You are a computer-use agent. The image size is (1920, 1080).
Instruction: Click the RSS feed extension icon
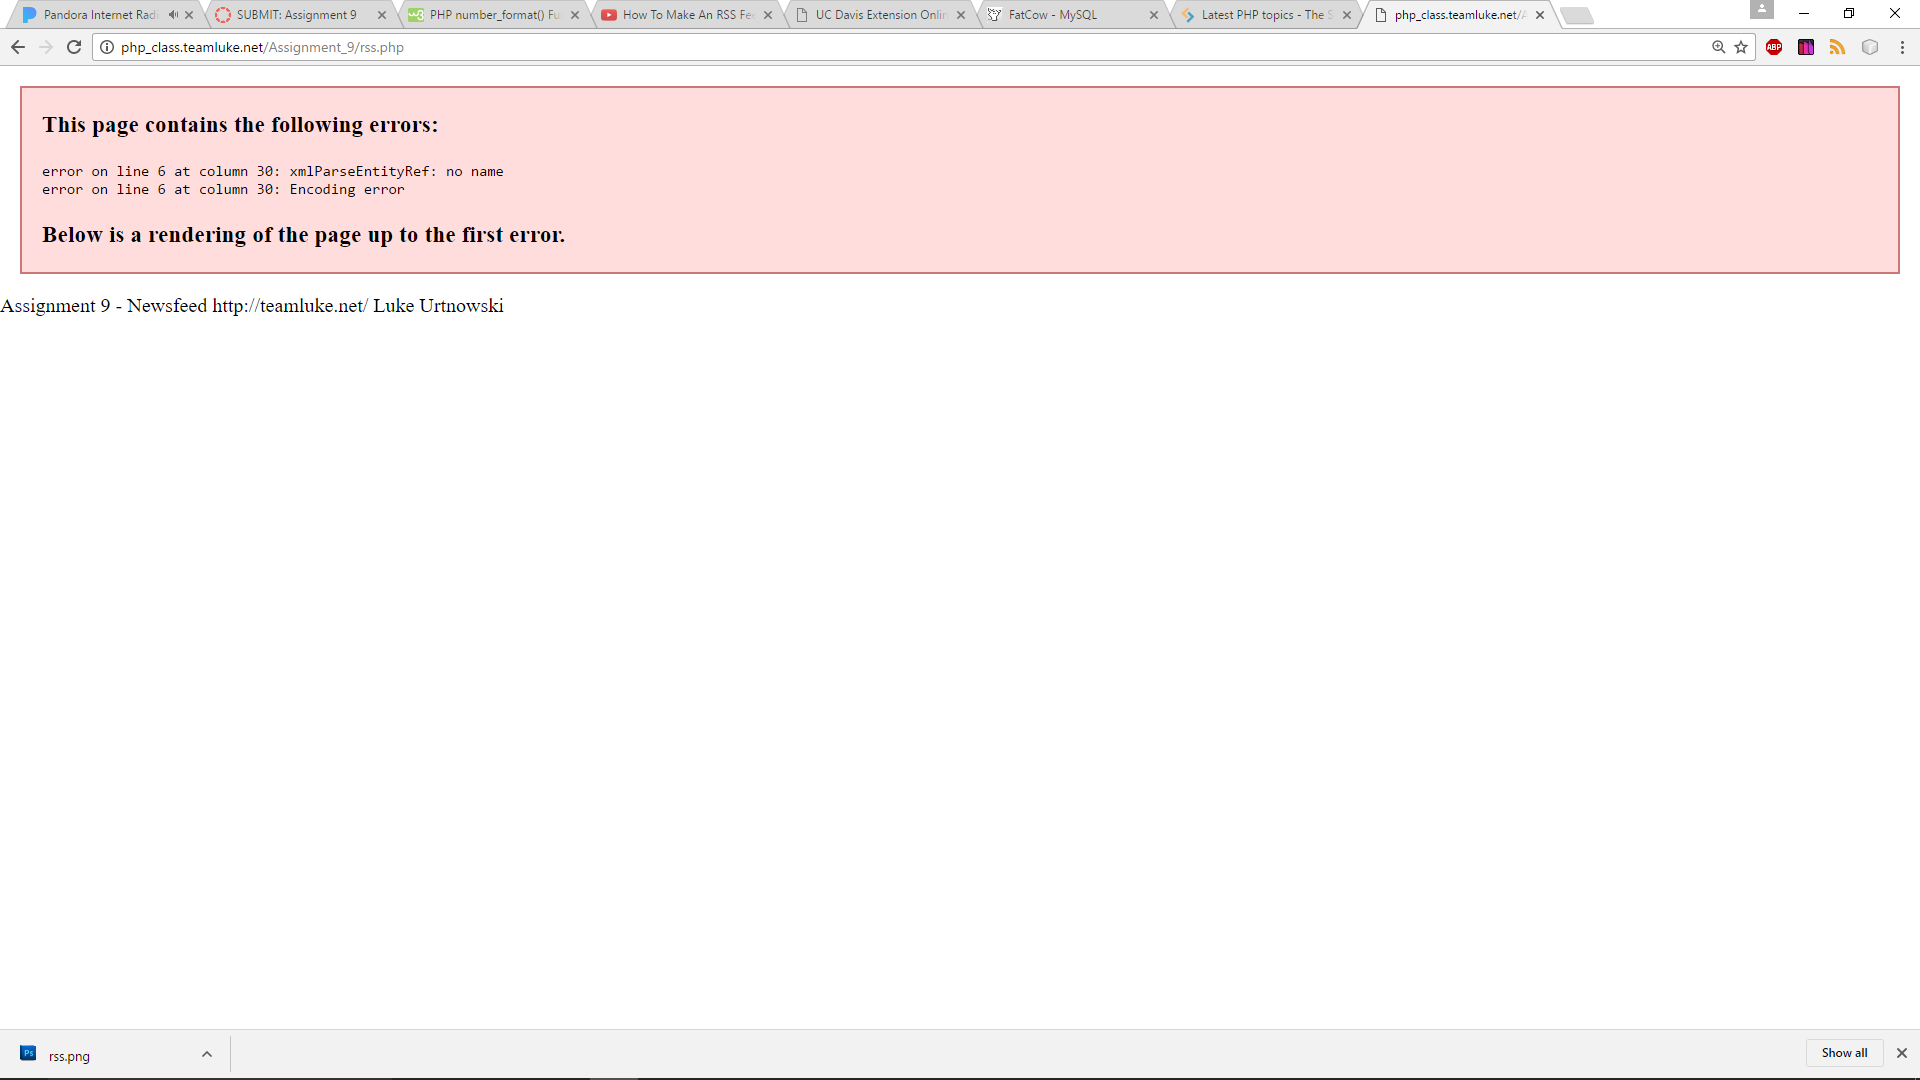(1837, 47)
